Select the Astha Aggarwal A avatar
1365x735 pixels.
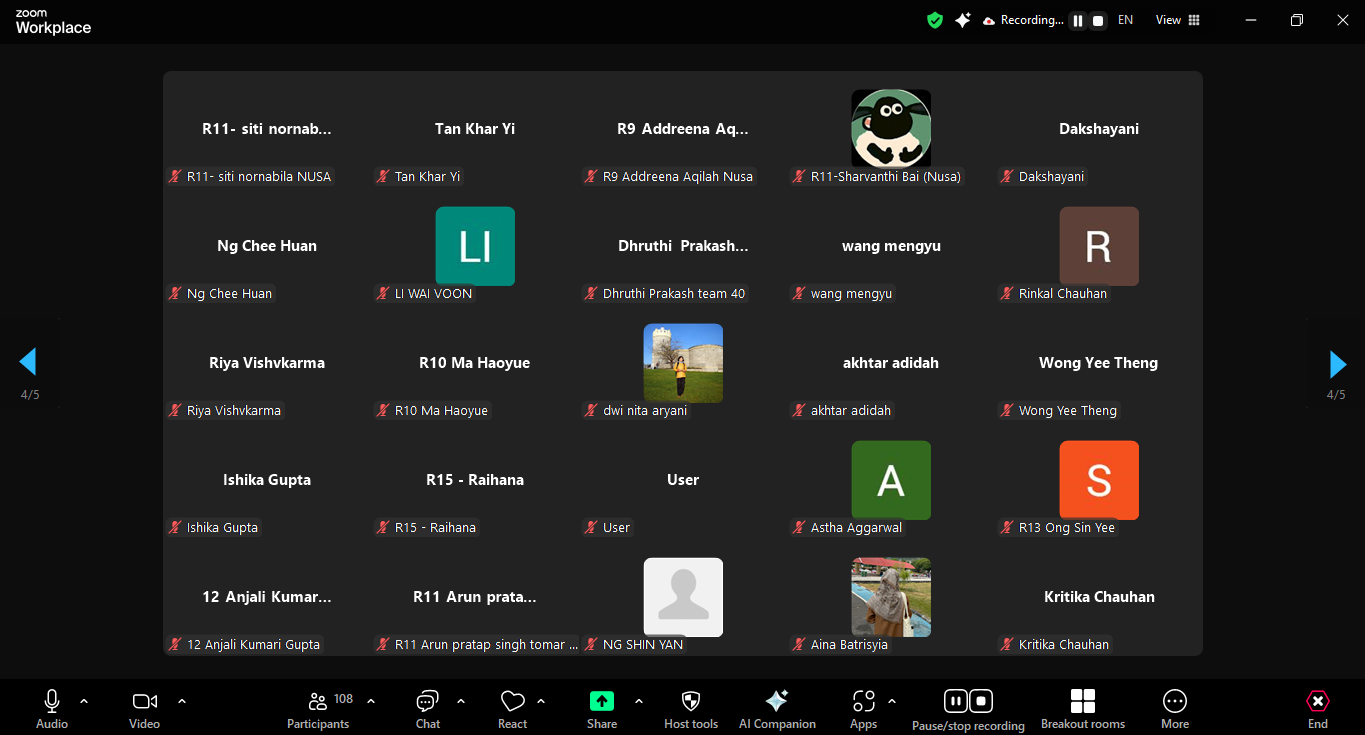(x=891, y=480)
